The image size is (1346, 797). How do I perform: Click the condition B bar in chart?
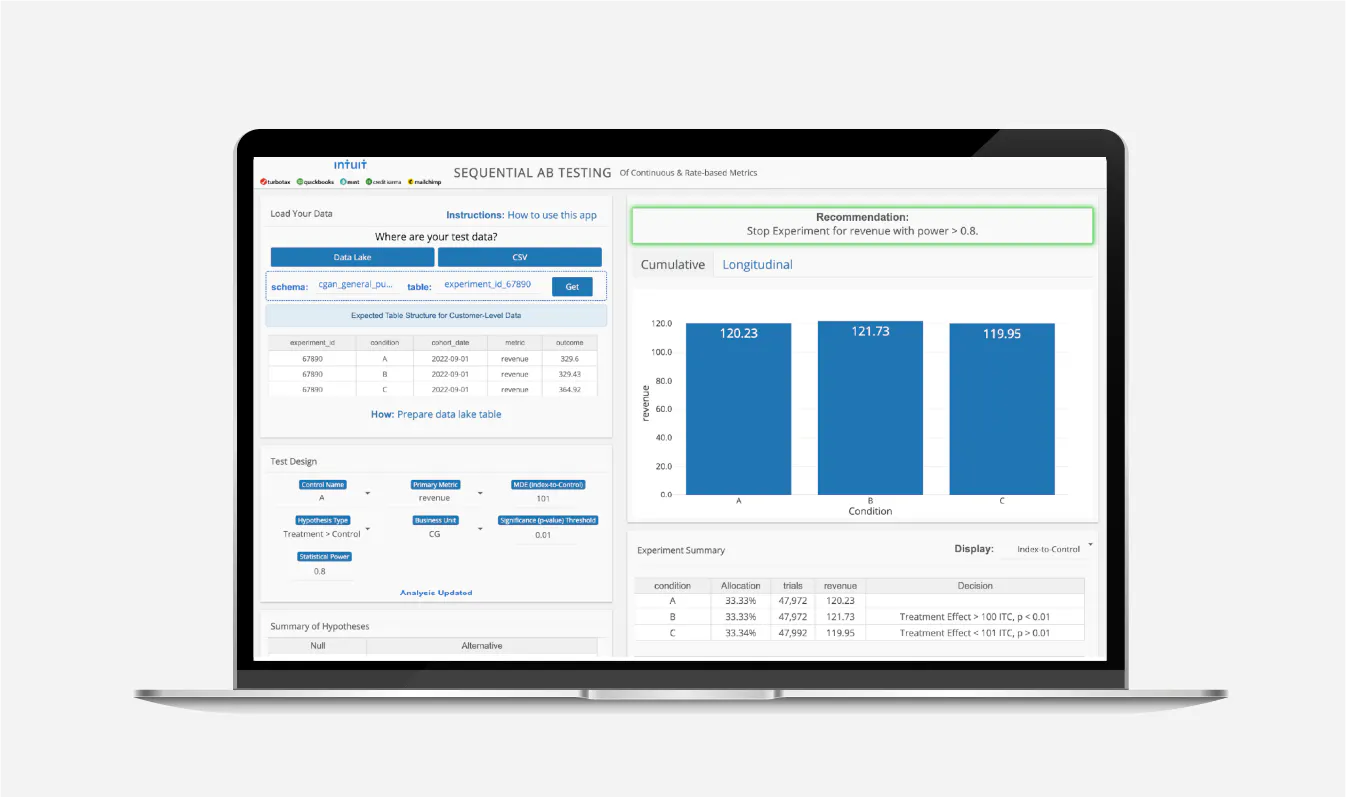[870, 408]
